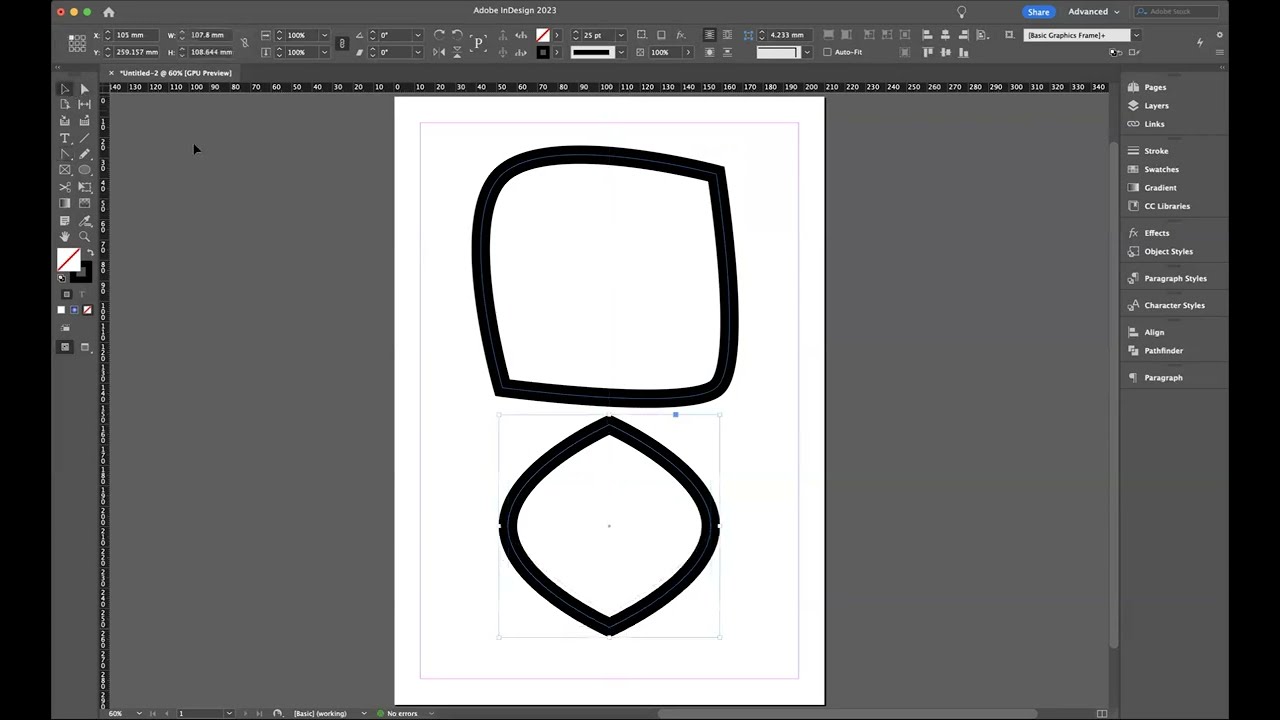The width and height of the screenshot is (1280, 720).
Task: Click the fill swatch in control bar
Action: coord(543,35)
